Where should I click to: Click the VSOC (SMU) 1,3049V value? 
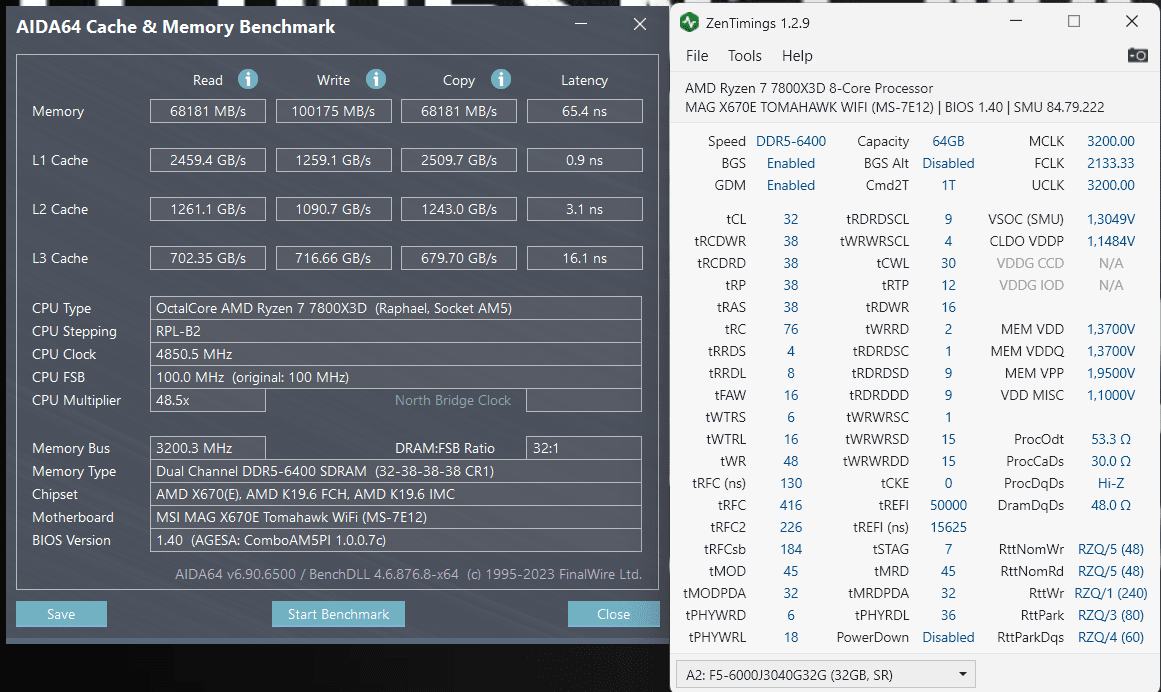point(1111,219)
